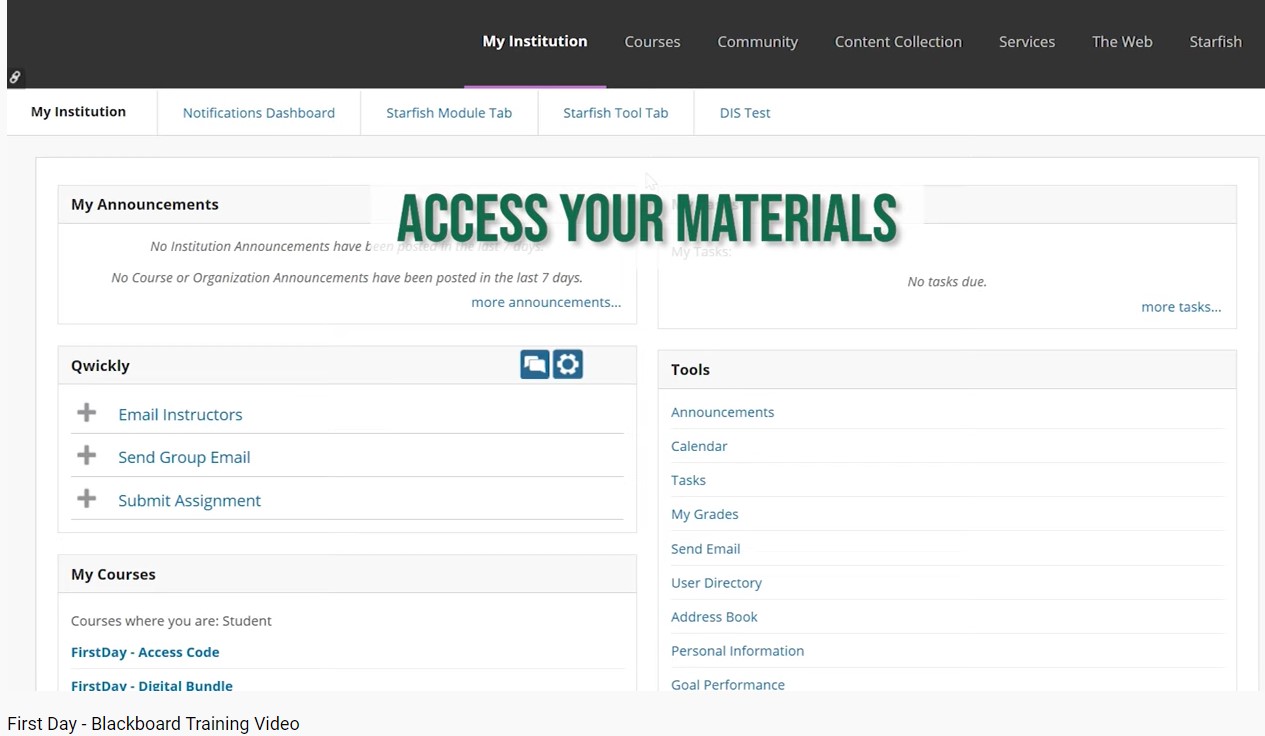Open Qwickly settings gear icon
The image size is (1265, 736).
(x=568, y=364)
